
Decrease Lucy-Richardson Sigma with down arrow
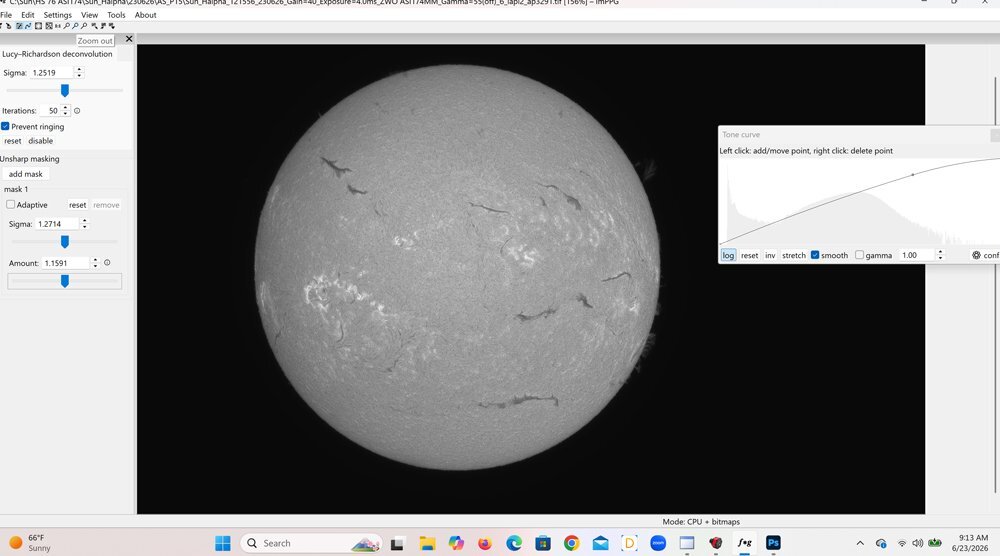click(79, 76)
